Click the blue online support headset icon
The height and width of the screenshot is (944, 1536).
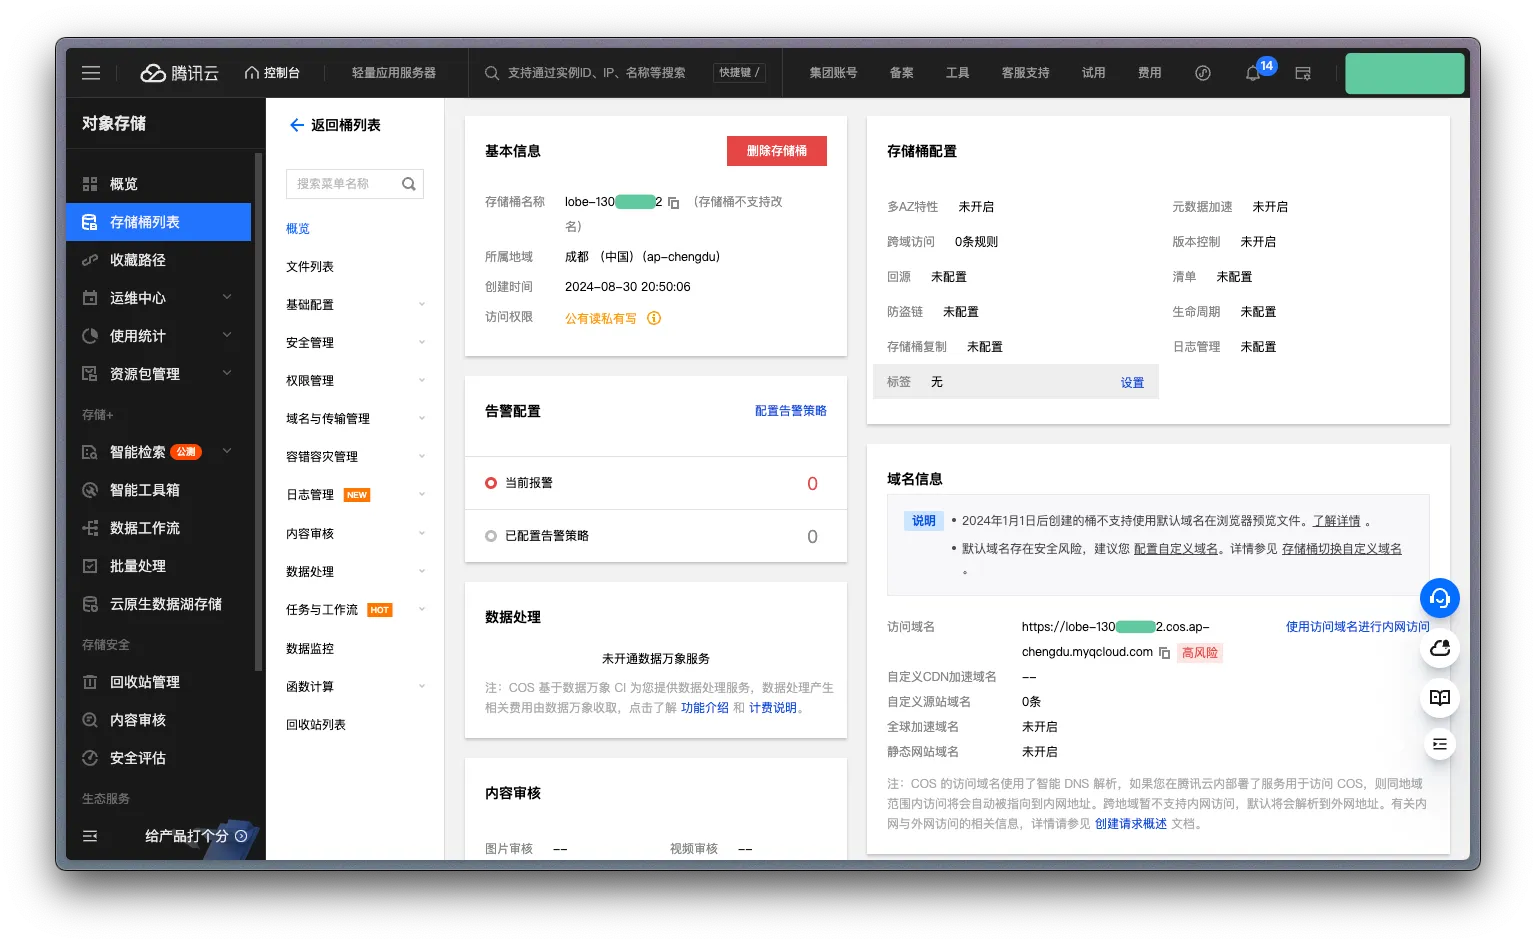1439,598
